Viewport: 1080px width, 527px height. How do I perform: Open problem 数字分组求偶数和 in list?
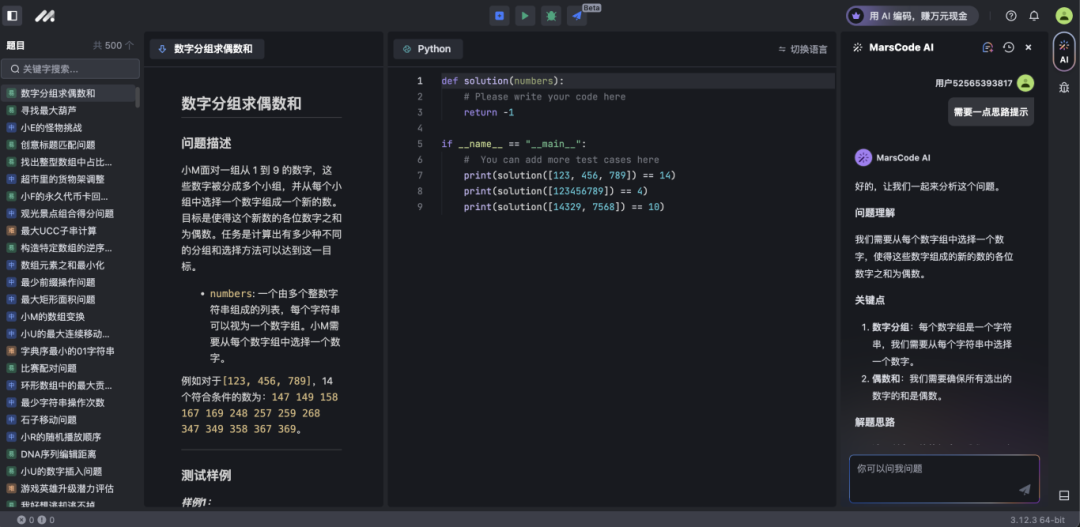[x=69, y=93]
